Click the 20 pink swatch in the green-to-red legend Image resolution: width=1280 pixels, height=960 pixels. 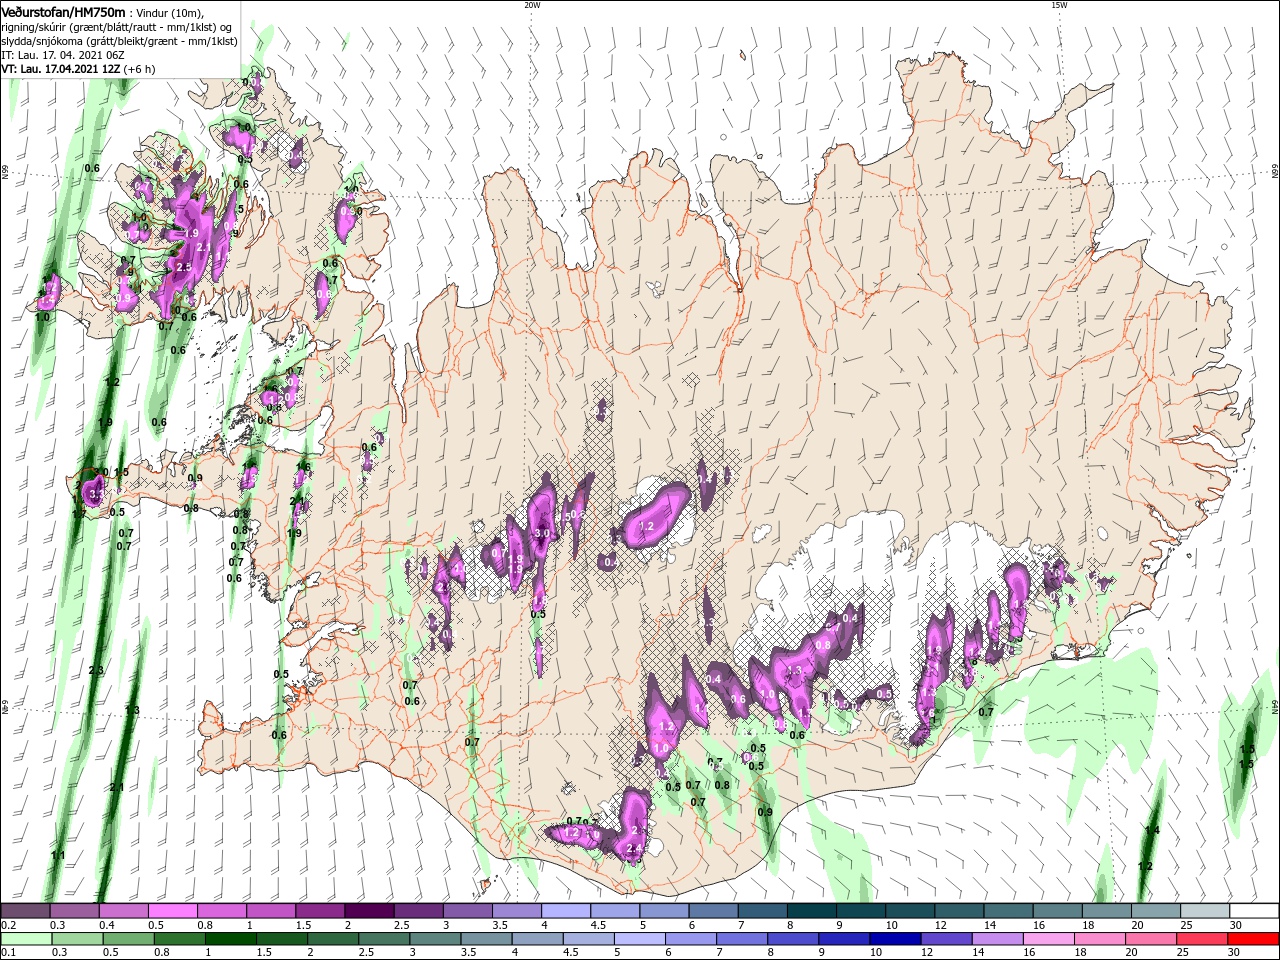(x=1149, y=939)
